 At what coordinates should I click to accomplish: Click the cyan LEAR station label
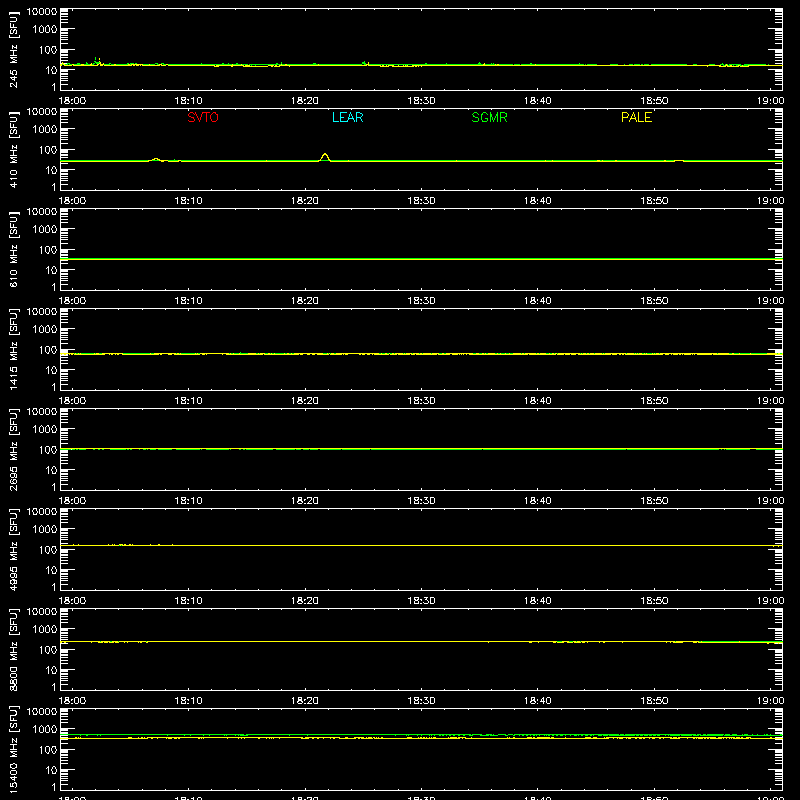[x=347, y=117]
